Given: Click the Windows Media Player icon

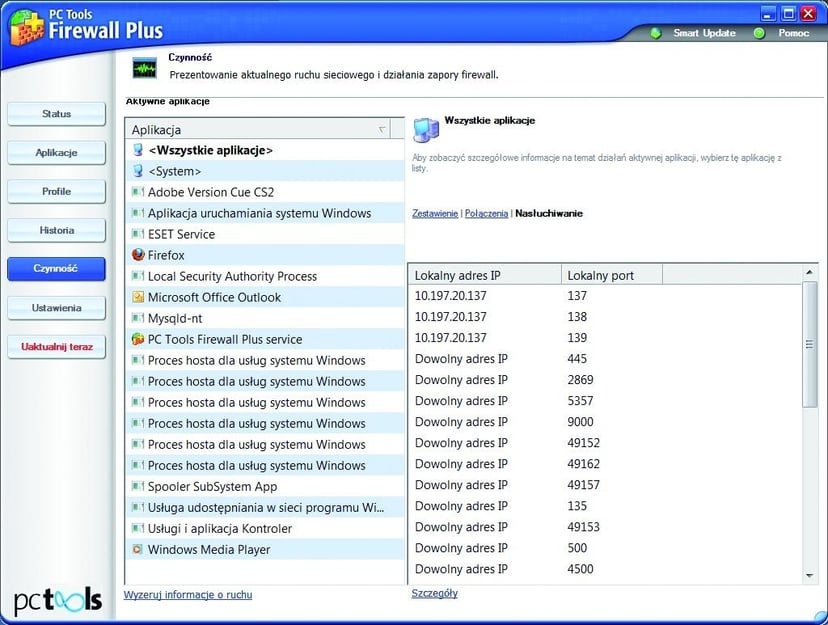Looking at the screenshot, I should 138,549.
